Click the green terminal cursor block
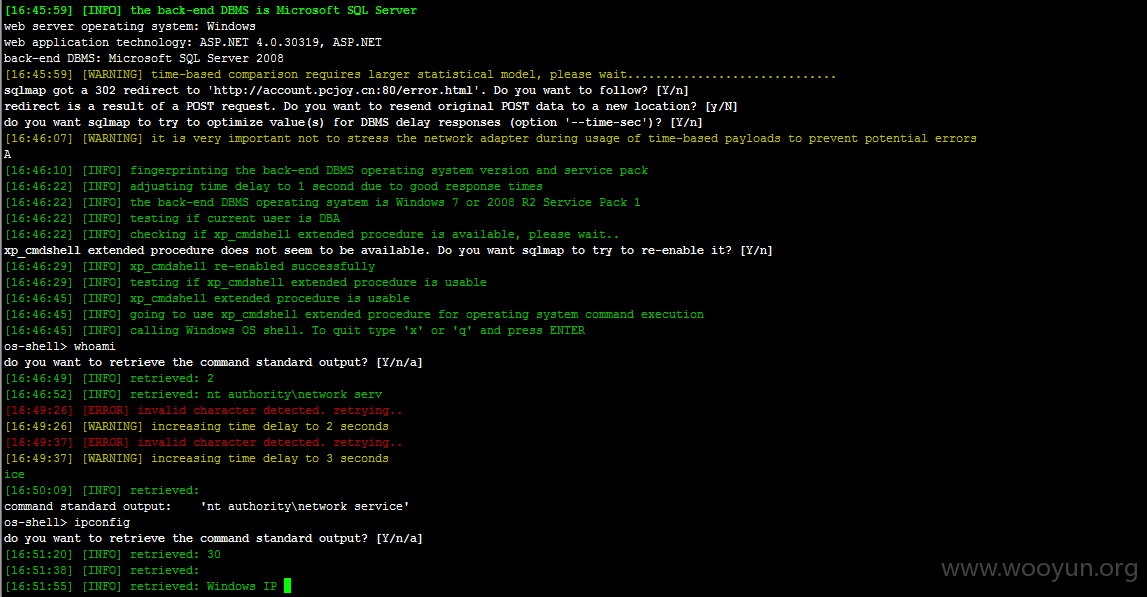This screenshot has height=597, width=1147. click(287, 586)
